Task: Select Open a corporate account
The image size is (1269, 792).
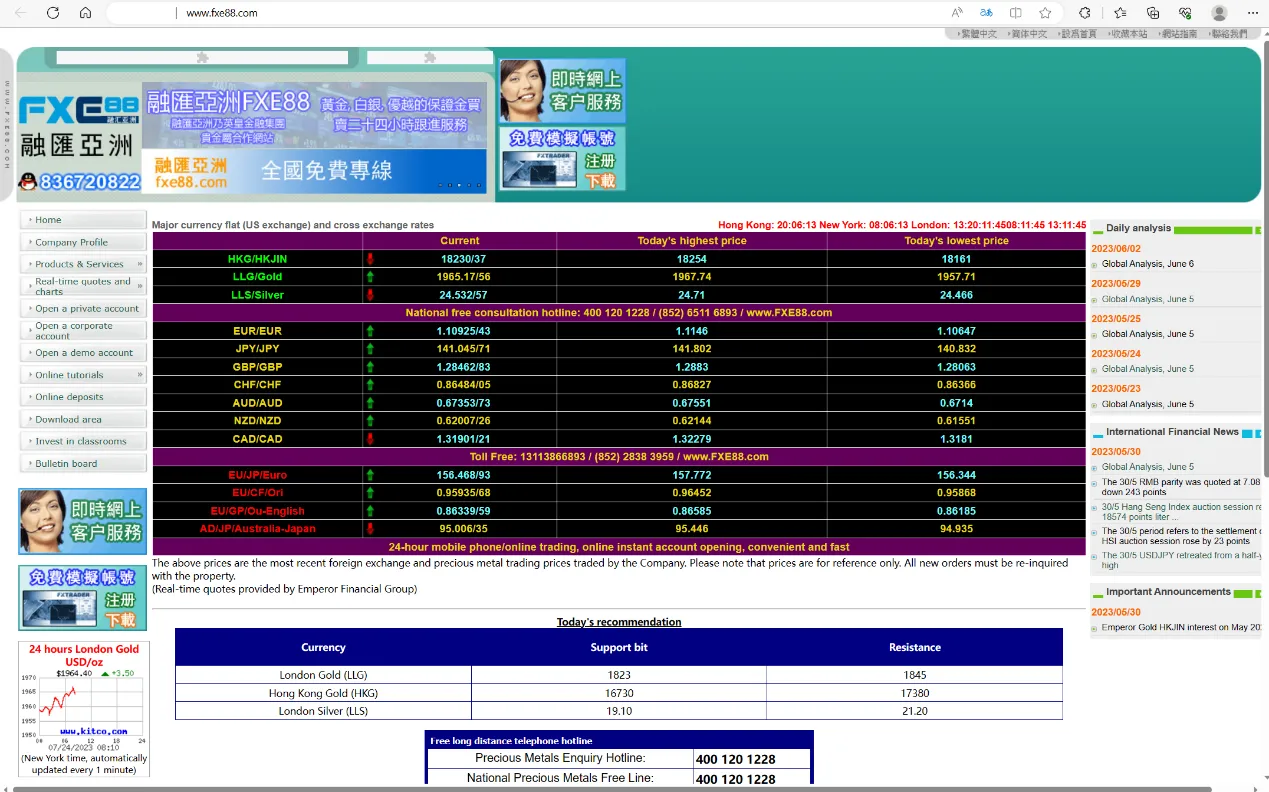Action: 83,331
